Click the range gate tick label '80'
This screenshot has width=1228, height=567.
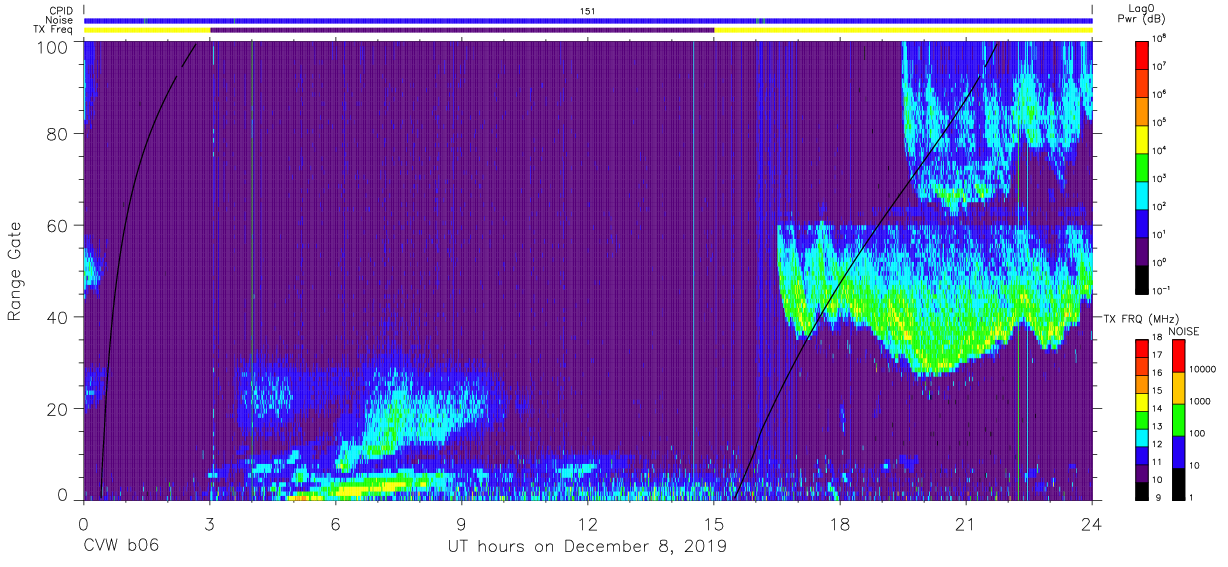tap(57, 133)
